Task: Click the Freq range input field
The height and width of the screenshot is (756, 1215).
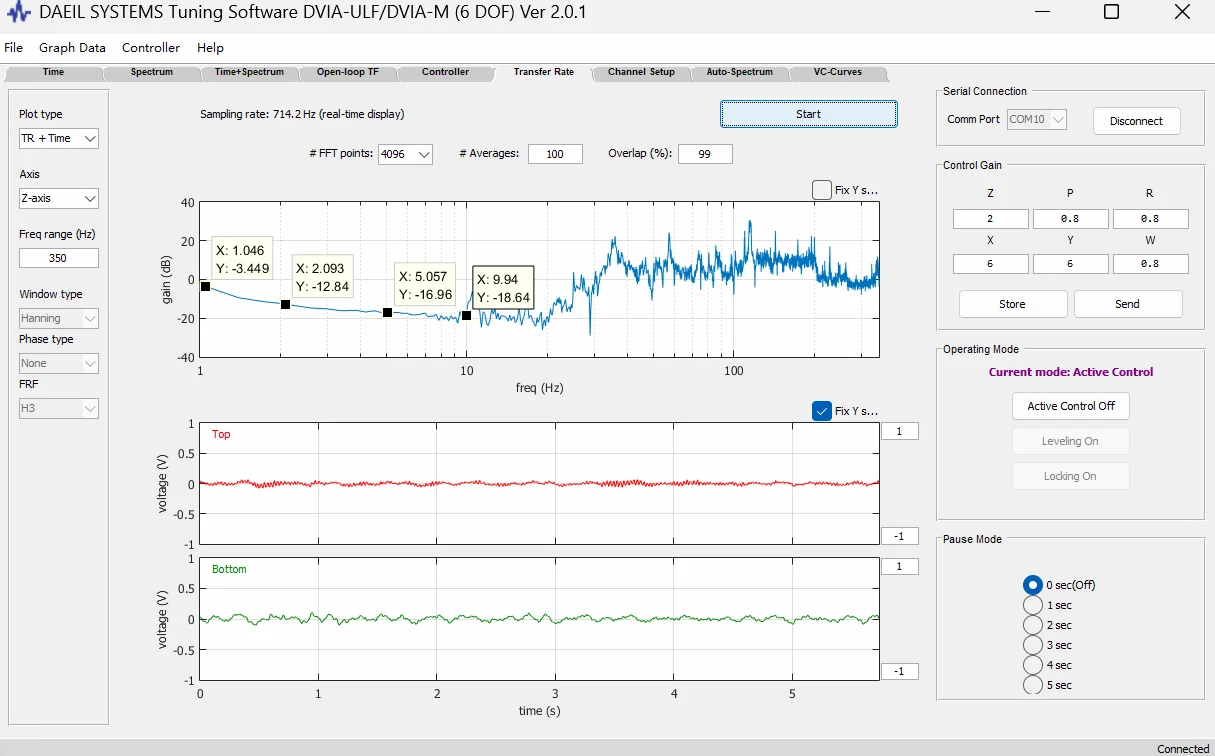Action: 59,258
